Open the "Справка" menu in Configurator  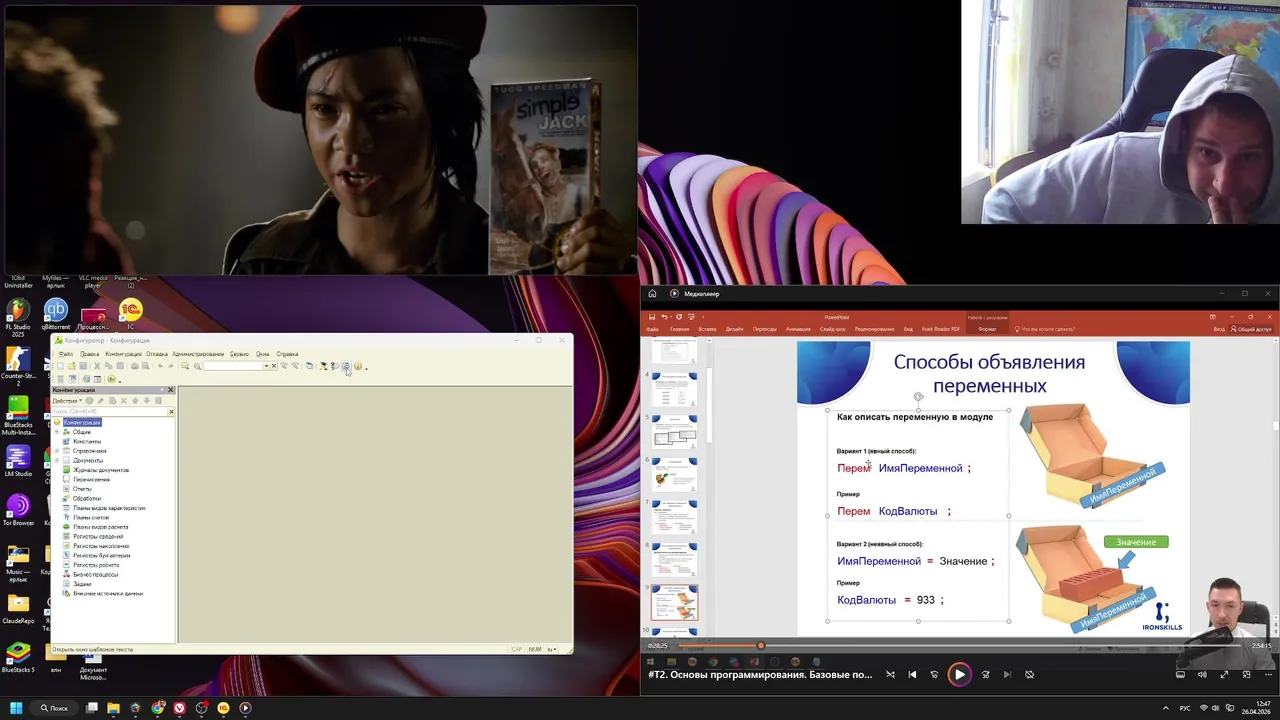tap(287, 354)
